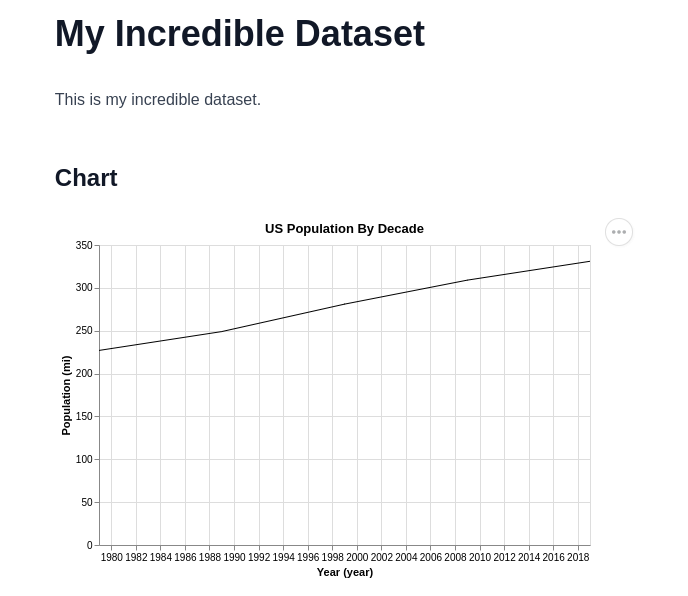This screenshot has height=596, width=688.
Task: Click the 300 y-axis tick label
Action: point(84,288)
